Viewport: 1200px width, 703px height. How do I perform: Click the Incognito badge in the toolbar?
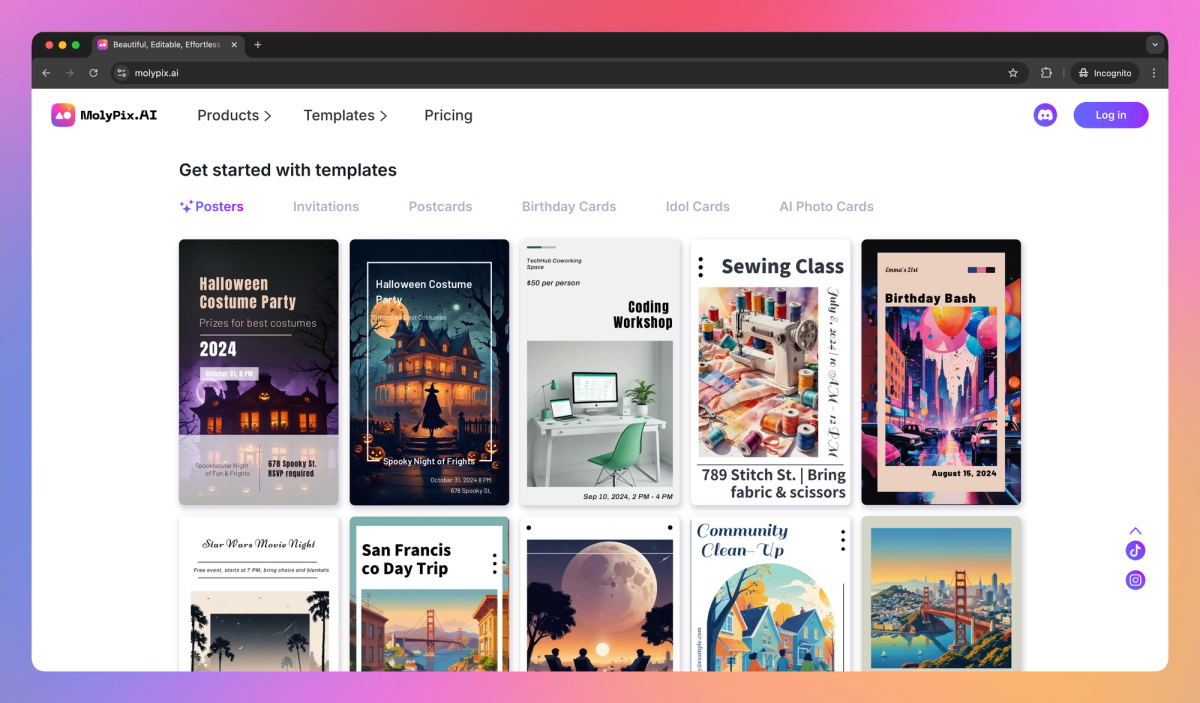coord(1104,72)
